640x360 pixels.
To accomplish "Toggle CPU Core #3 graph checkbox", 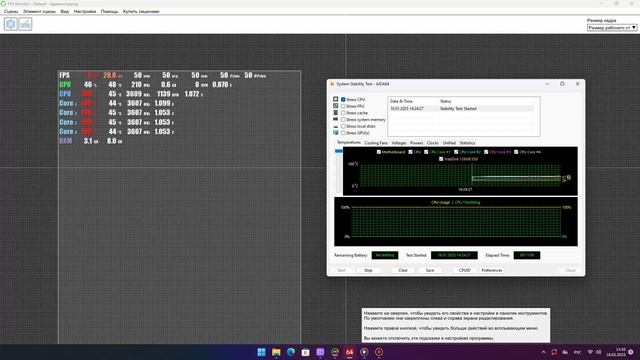I will tap(486, 152).
